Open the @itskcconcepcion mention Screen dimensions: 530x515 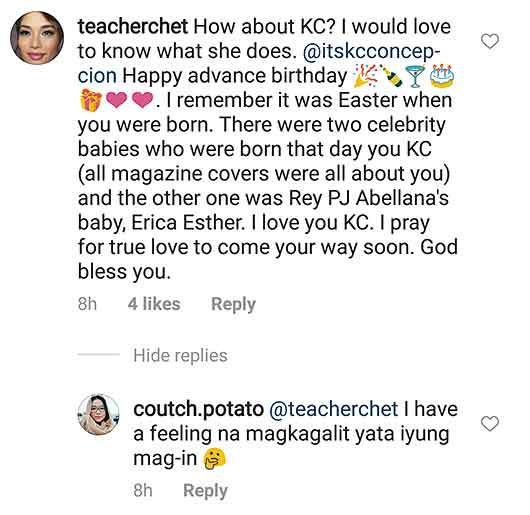371,51
